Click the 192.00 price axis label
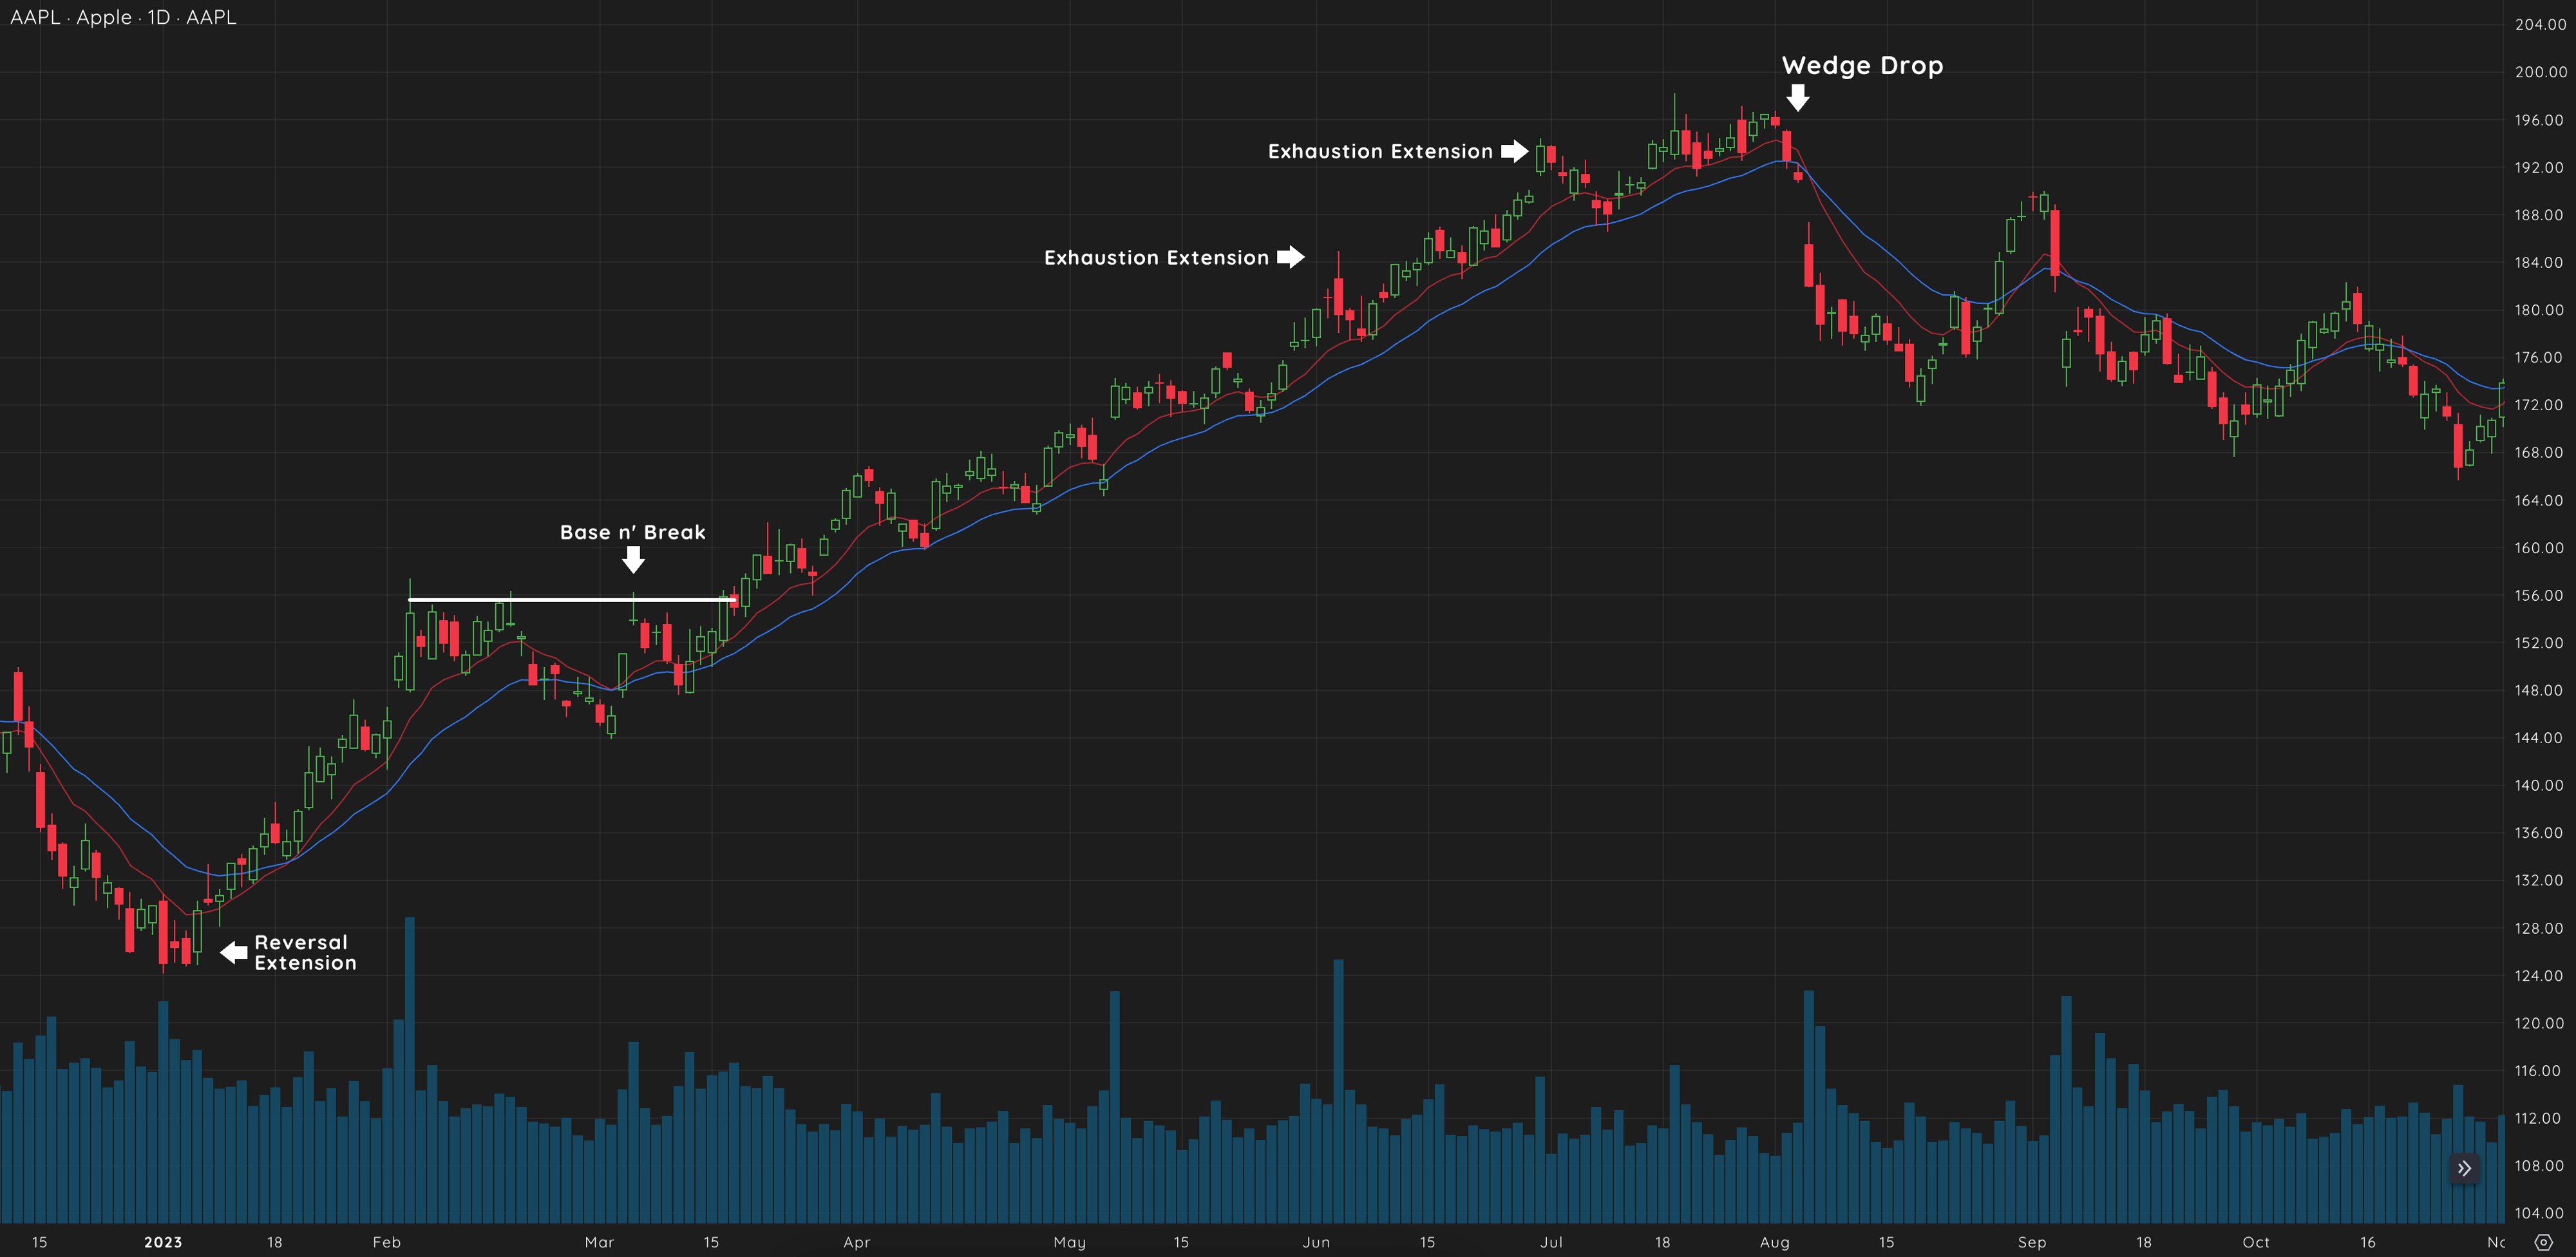Screen dimensions: 2576x1257 click(2540, 167)
